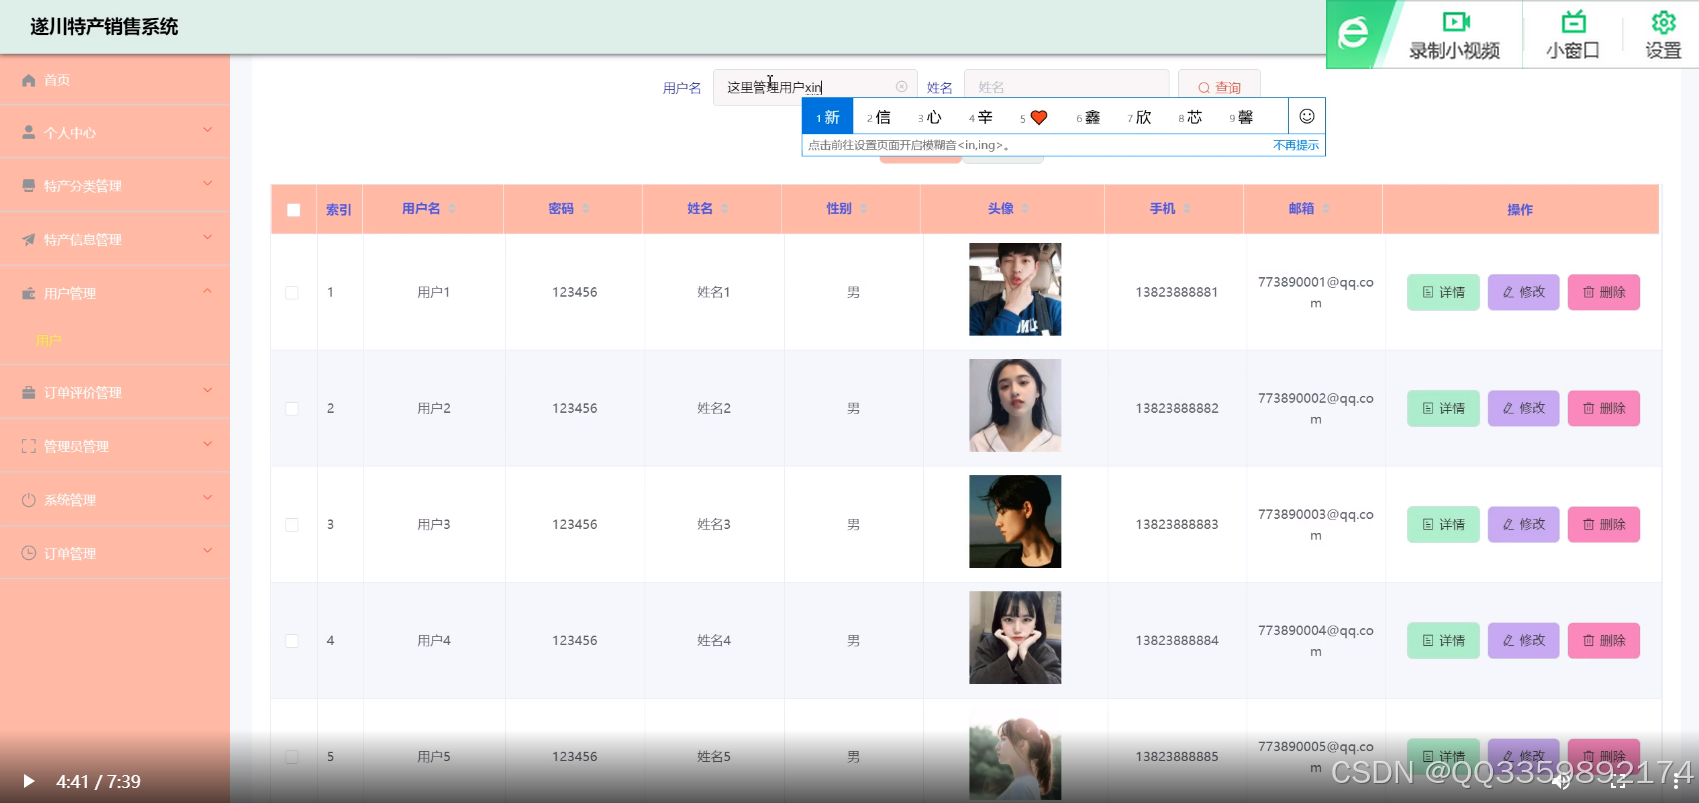Click the 特产信息管理 paper-plane icon
Image resolution: width=1699 pixels, height=803 pixels.
point(29,240)
